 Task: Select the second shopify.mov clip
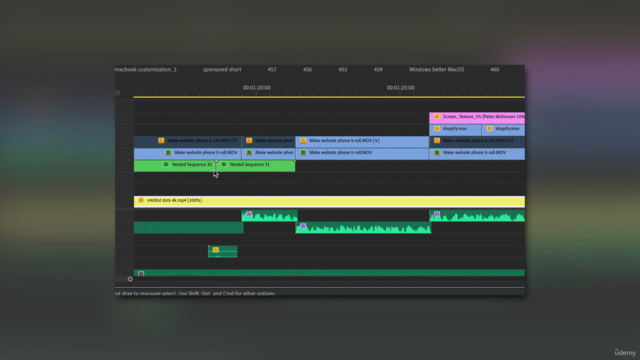coord(503,130)
